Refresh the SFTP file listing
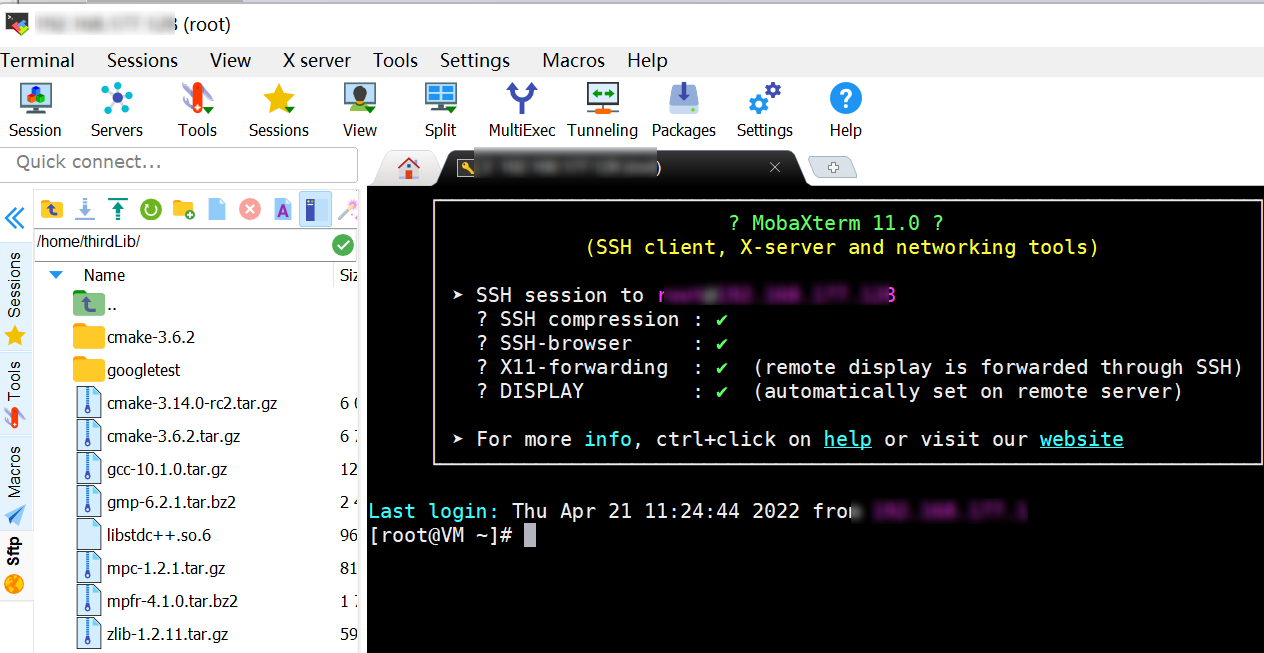This screenshot has width=1264, height=653. 150,210
